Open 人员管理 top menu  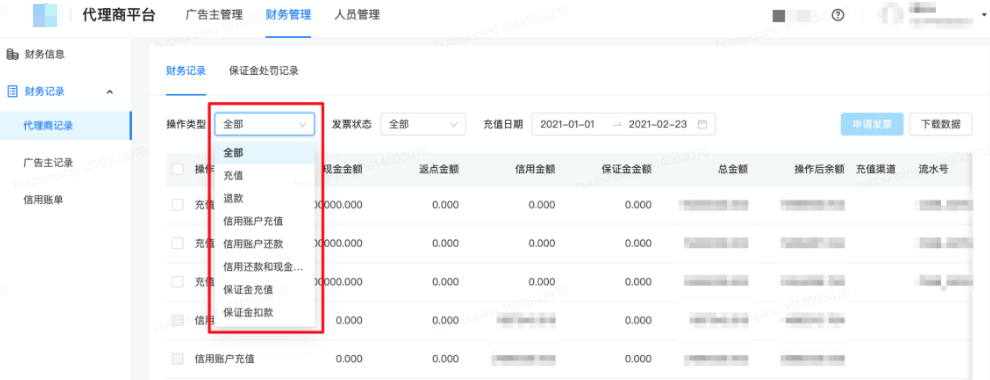click(x=357, y=15)
